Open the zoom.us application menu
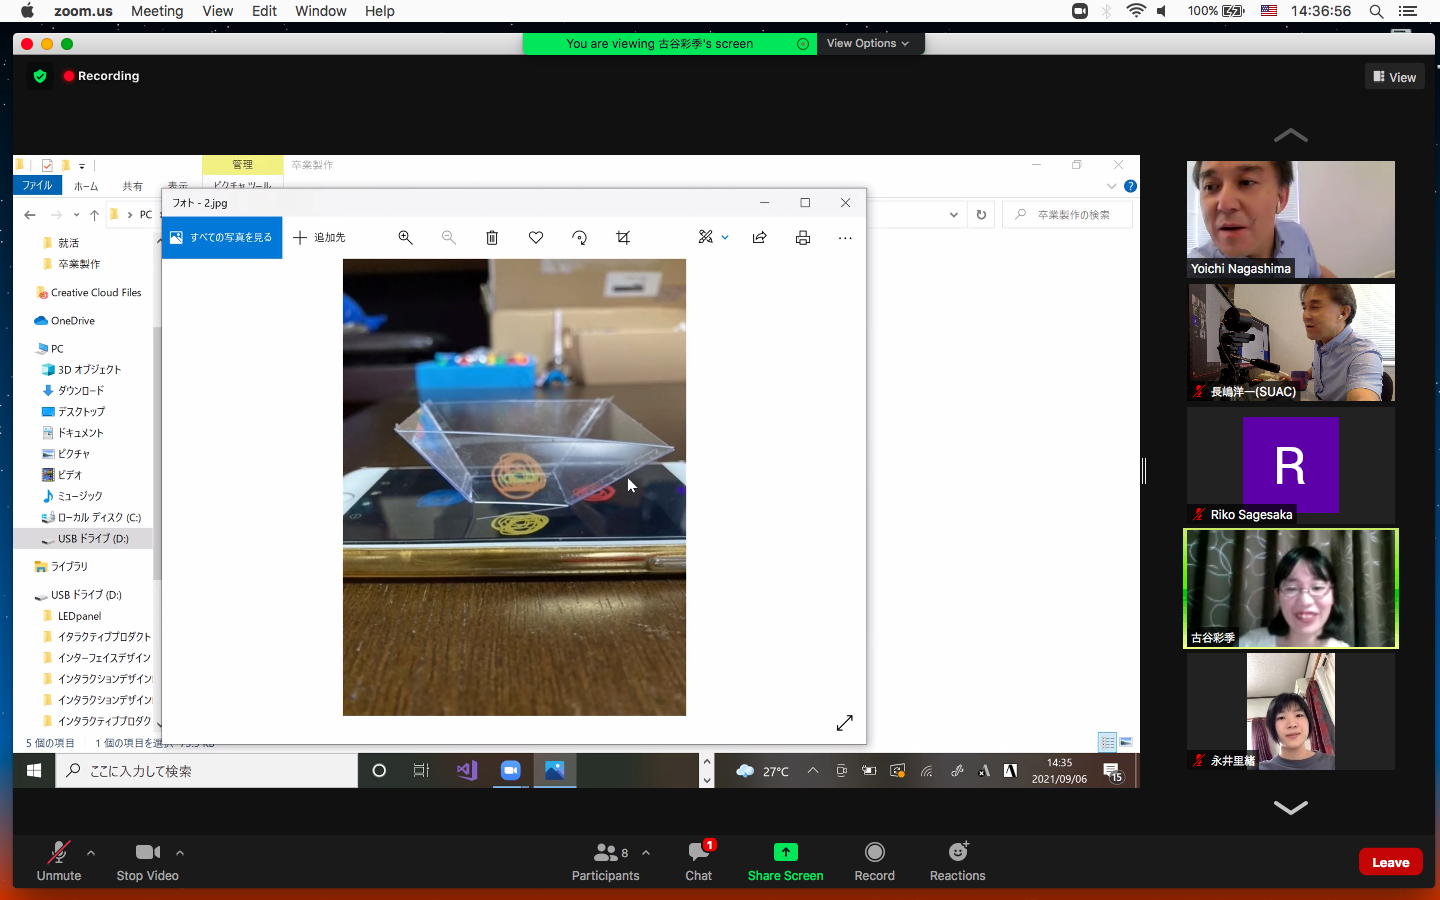The image size is (1440, 900). tap(83, 11)
